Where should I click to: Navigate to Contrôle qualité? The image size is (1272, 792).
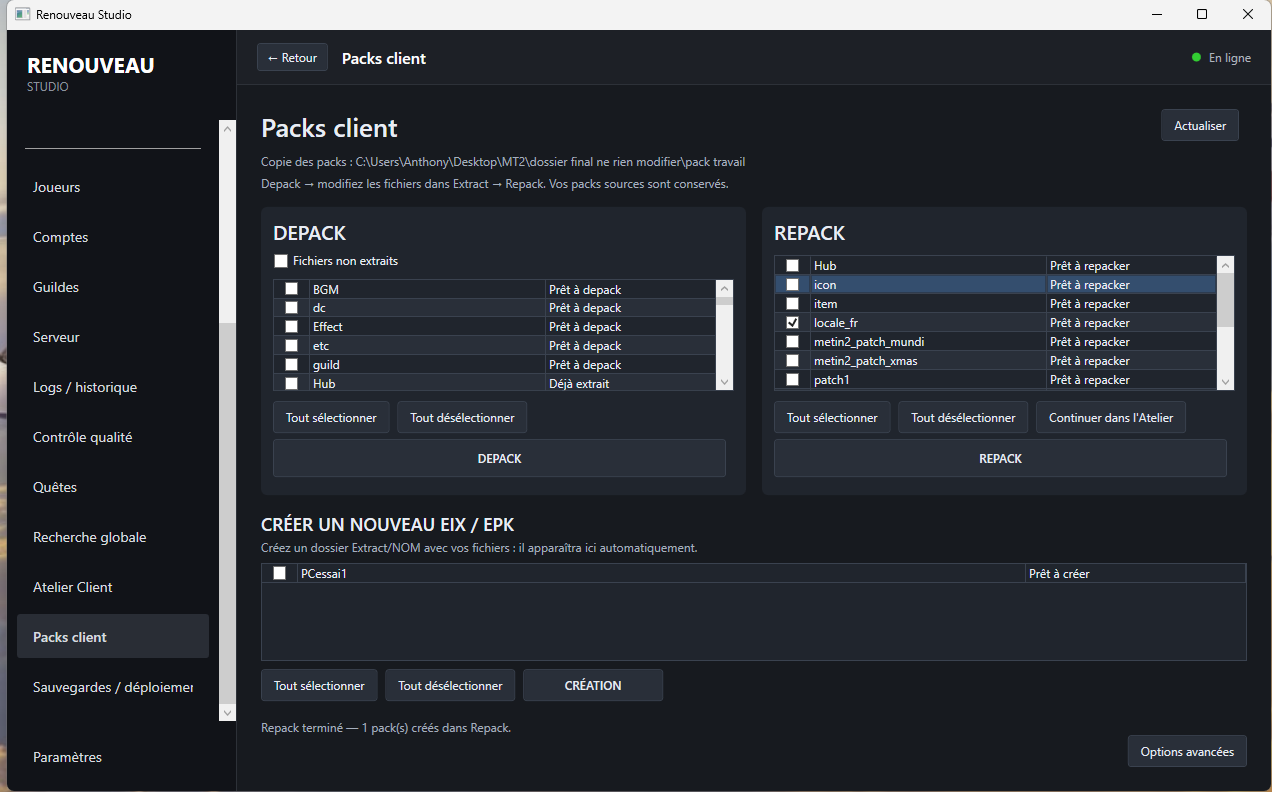pyautogui.click(x=113, y=437)
